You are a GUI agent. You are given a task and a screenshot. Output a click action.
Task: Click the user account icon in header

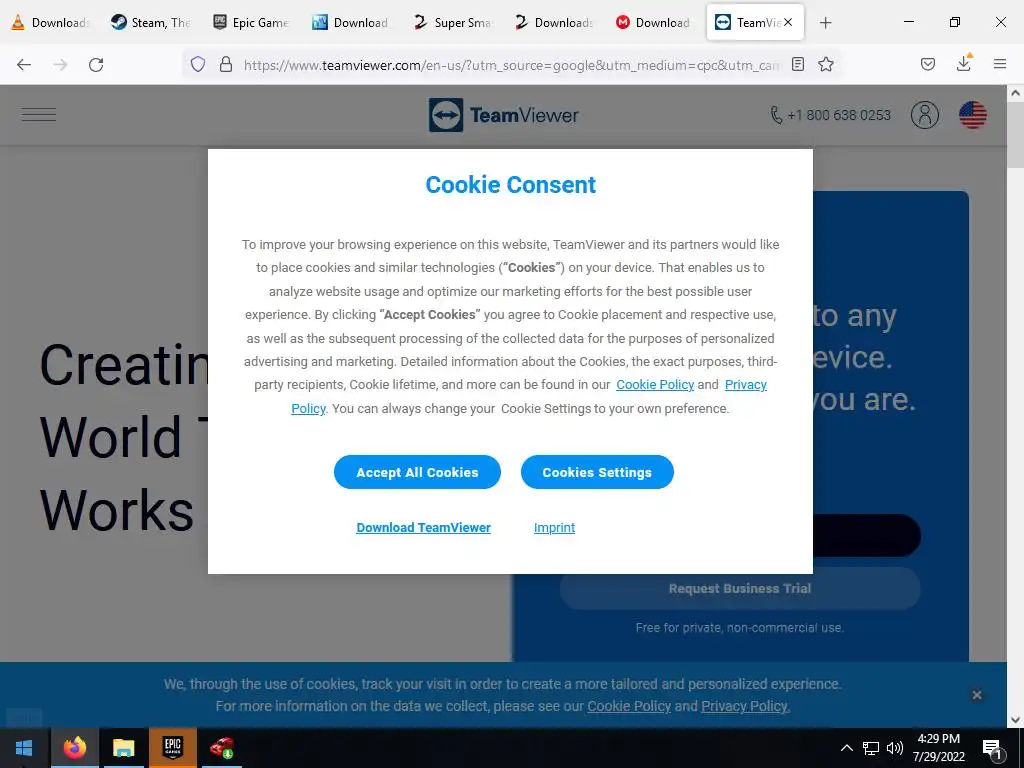point(925,115)
